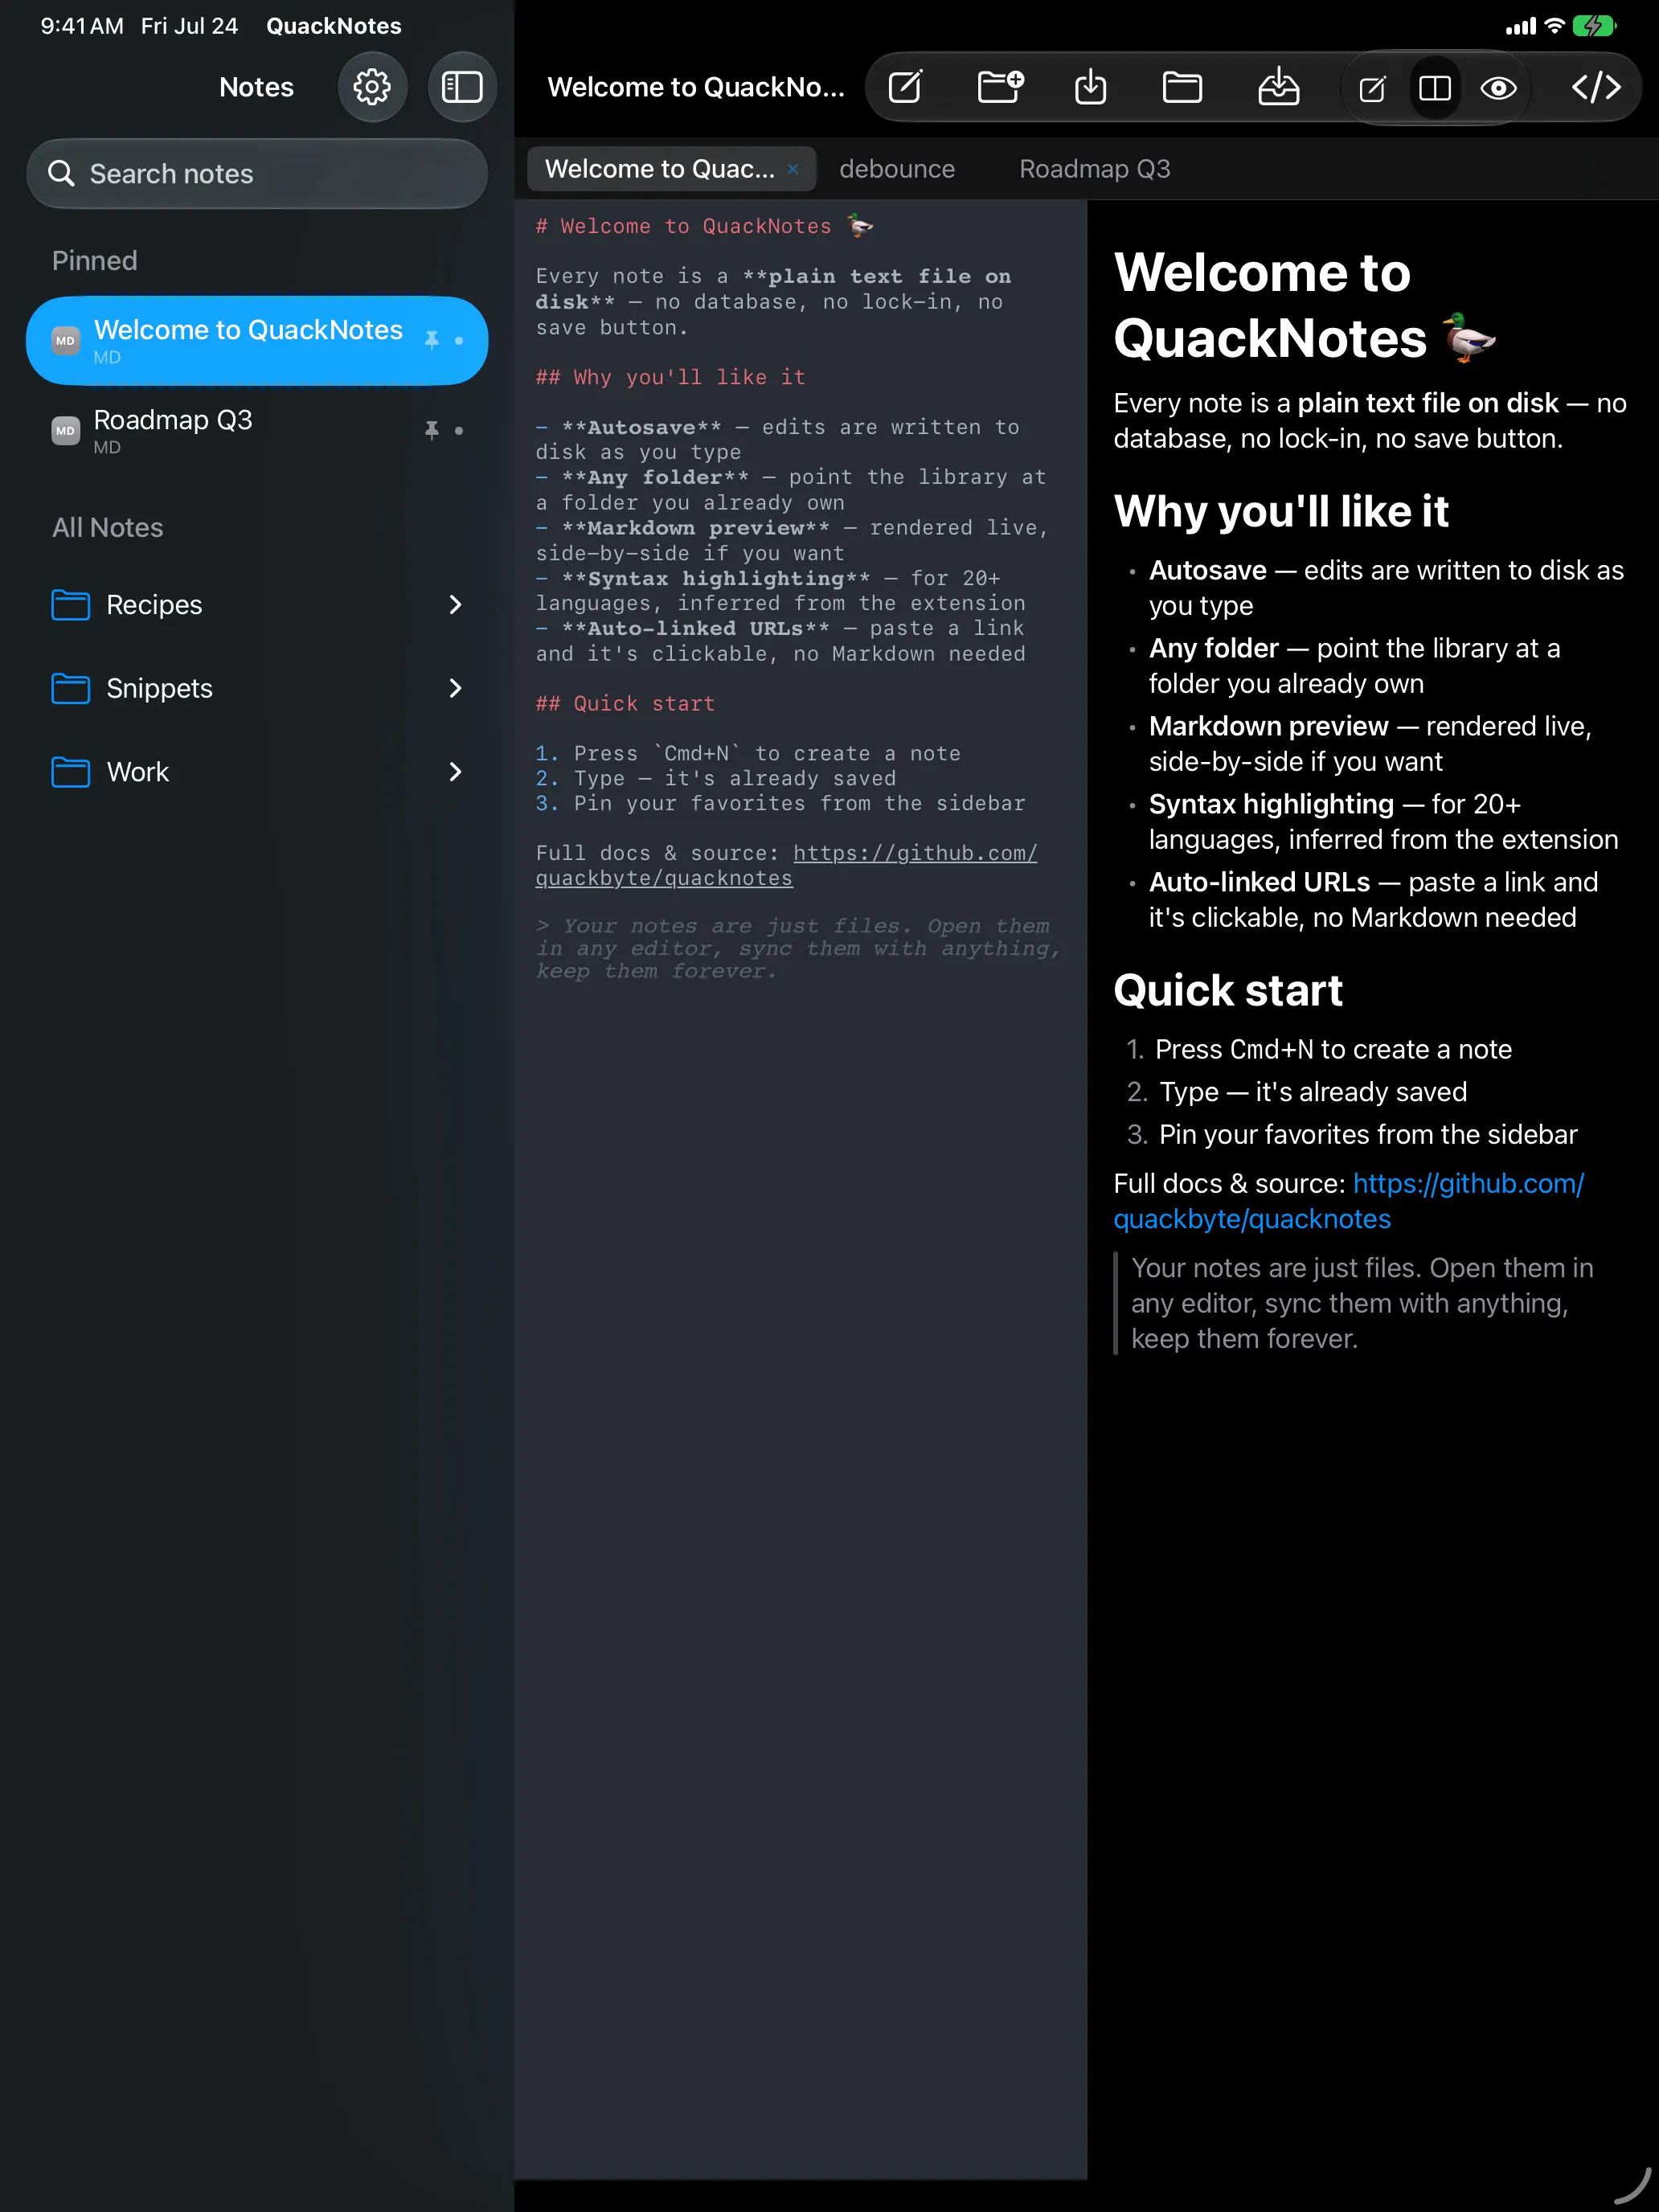This screenshot has width=1659, height=2212.
Task: Create a new note with compose icon
Action: (x=906, y=87)
